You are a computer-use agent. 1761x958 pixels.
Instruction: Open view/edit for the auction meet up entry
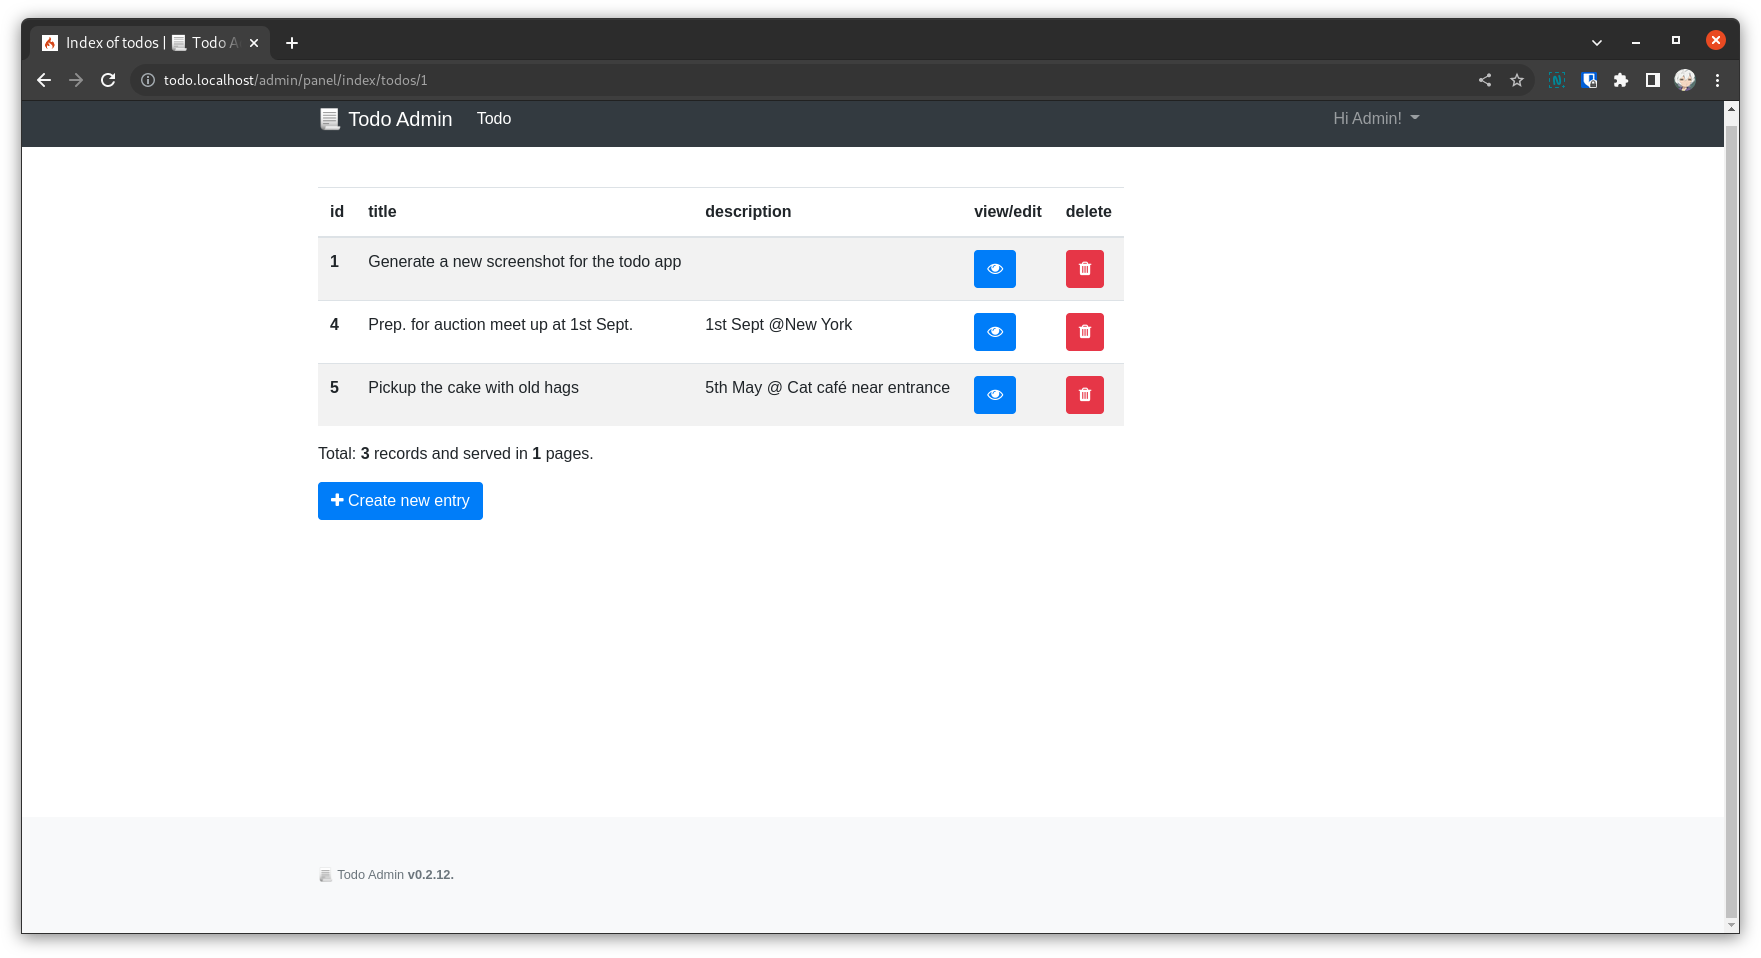coord(994,332)
